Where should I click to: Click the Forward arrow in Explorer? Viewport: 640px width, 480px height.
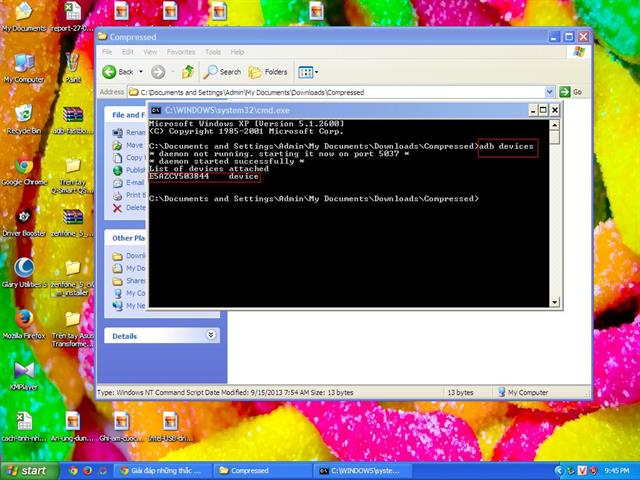[x=158, y=72]
